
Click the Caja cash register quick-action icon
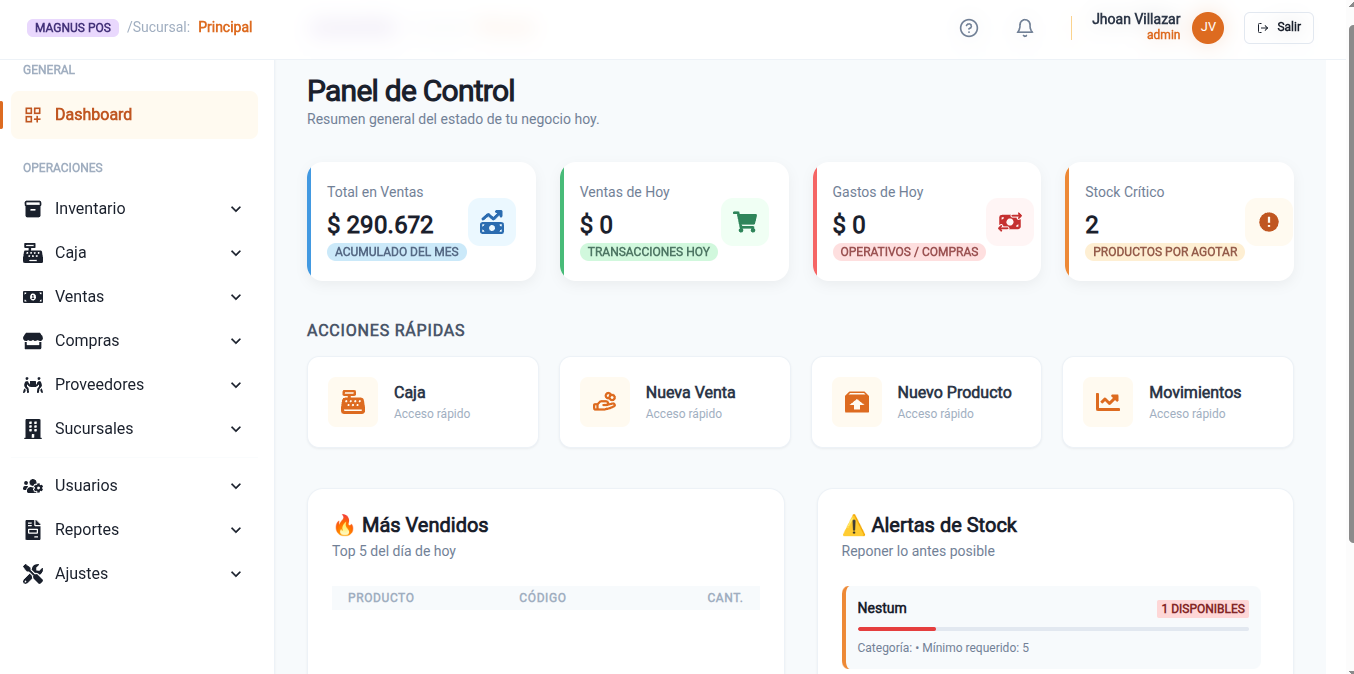tap(353, 402)
